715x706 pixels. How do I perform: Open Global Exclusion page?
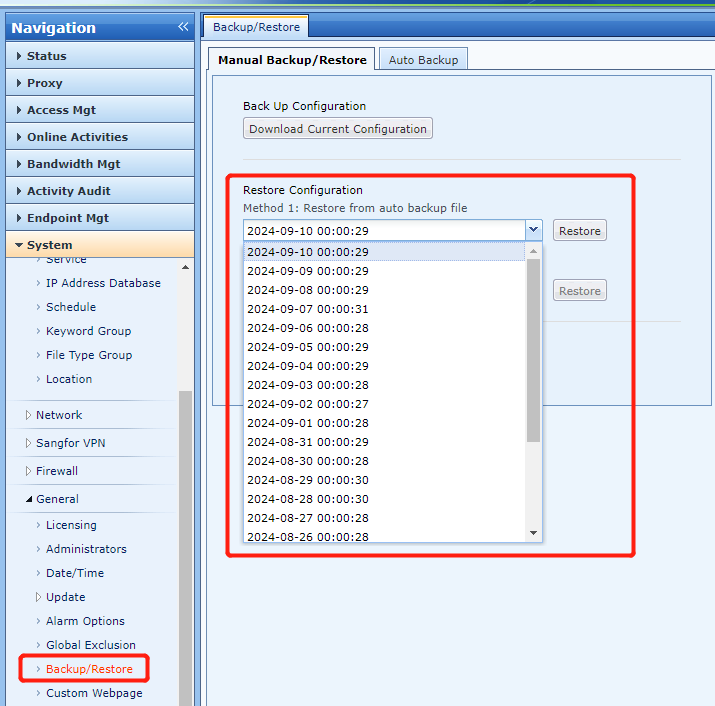(x=91, y=645)
